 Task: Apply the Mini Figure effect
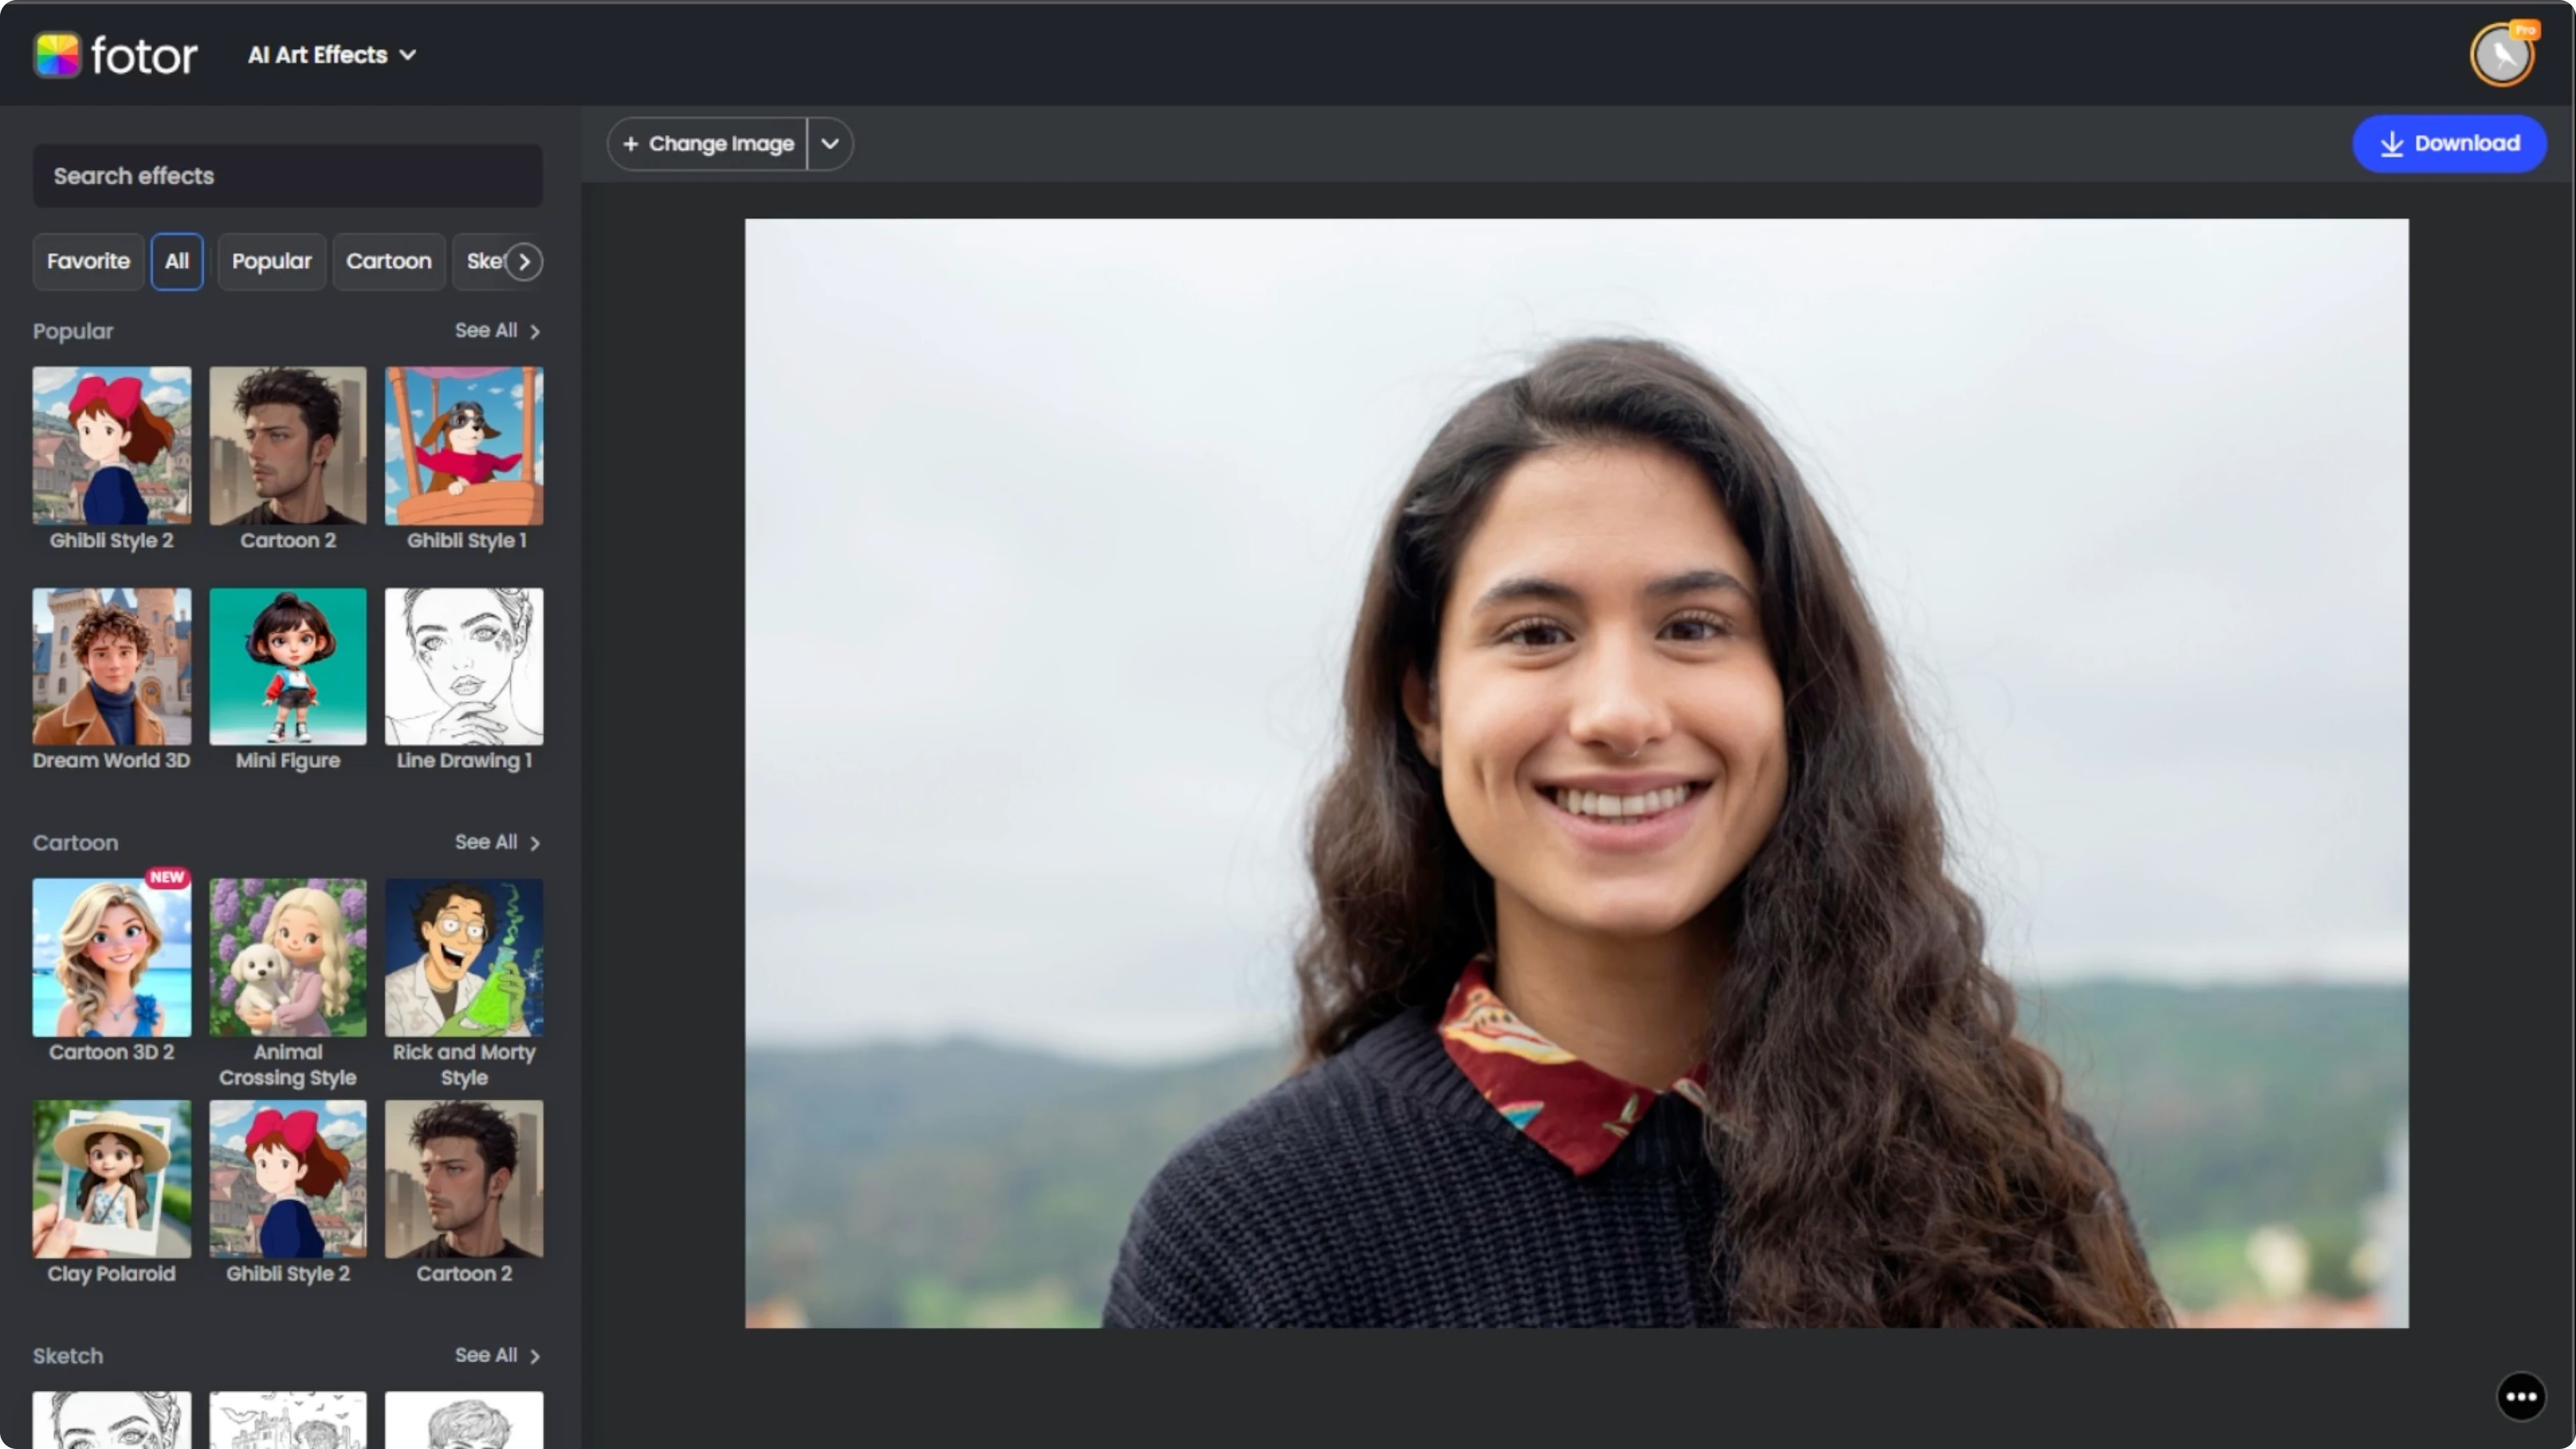tap(288, 667)
